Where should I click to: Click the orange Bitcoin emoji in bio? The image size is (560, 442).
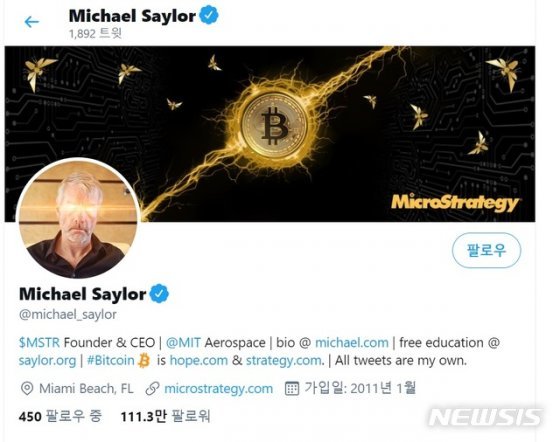(x=144, y=360)
